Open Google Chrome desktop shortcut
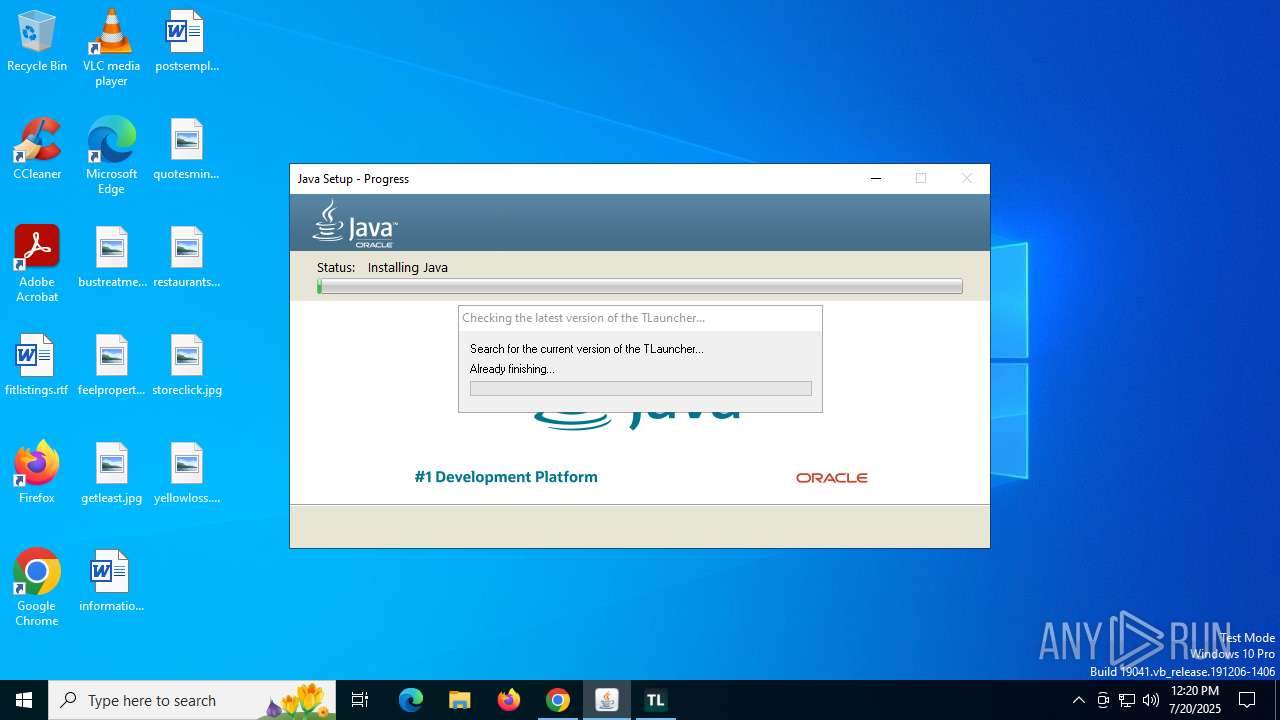The height and width of the screenshot is (720, 1280). pyautogui.click(x=37, y=588)
